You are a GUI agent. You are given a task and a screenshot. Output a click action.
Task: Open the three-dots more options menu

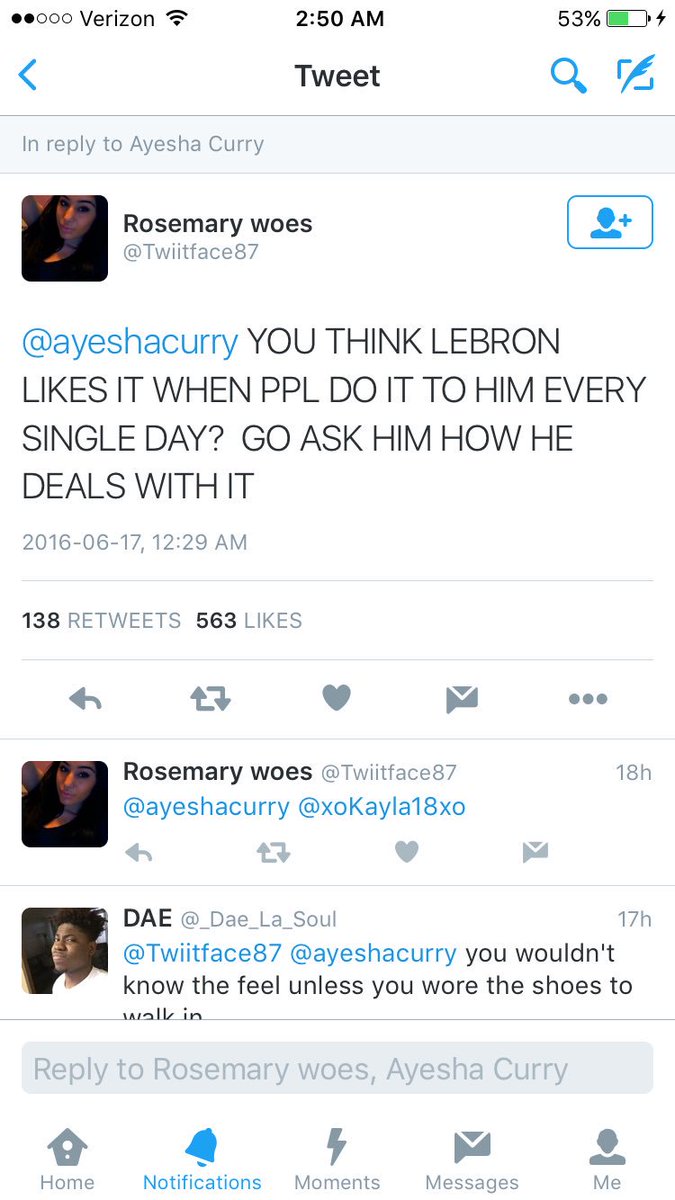pyautogui.click(x=588, y=699)
